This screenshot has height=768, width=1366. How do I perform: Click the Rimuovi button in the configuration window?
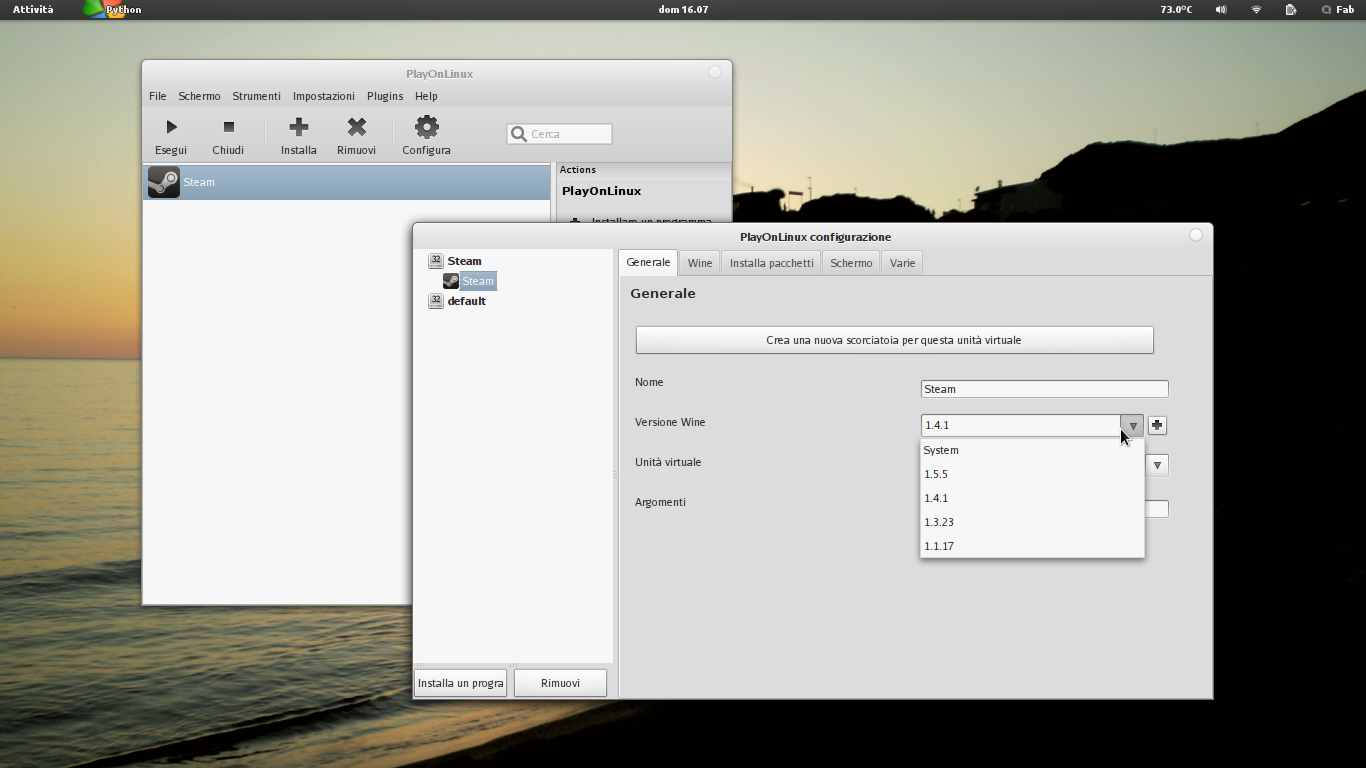point(560,683)
